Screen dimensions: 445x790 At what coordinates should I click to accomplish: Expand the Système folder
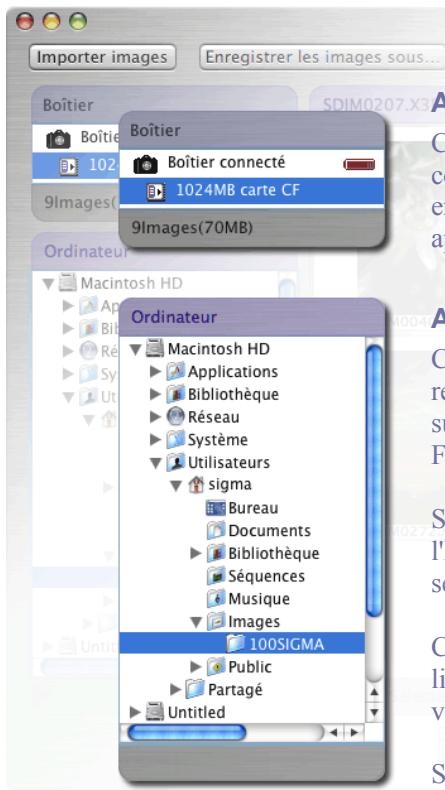click(156, 440)
